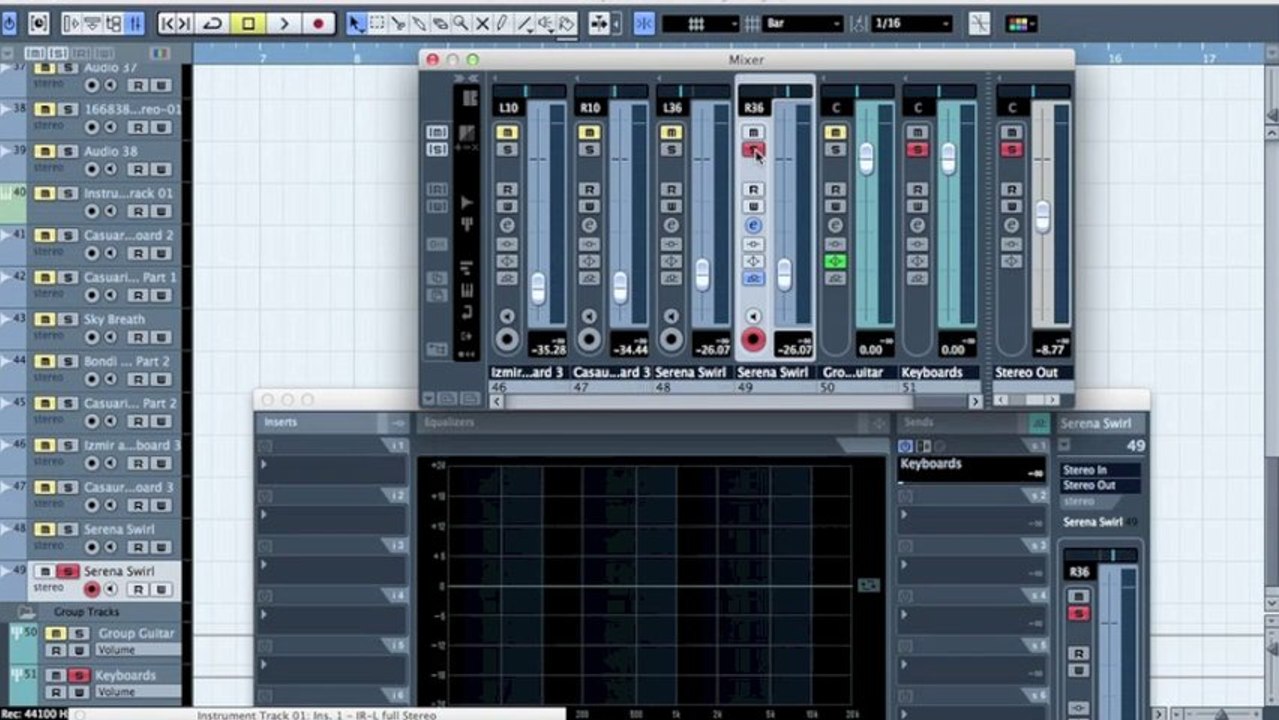
Task: Click the volume fader of Stereo Out channel
Action: [1043, 217]
